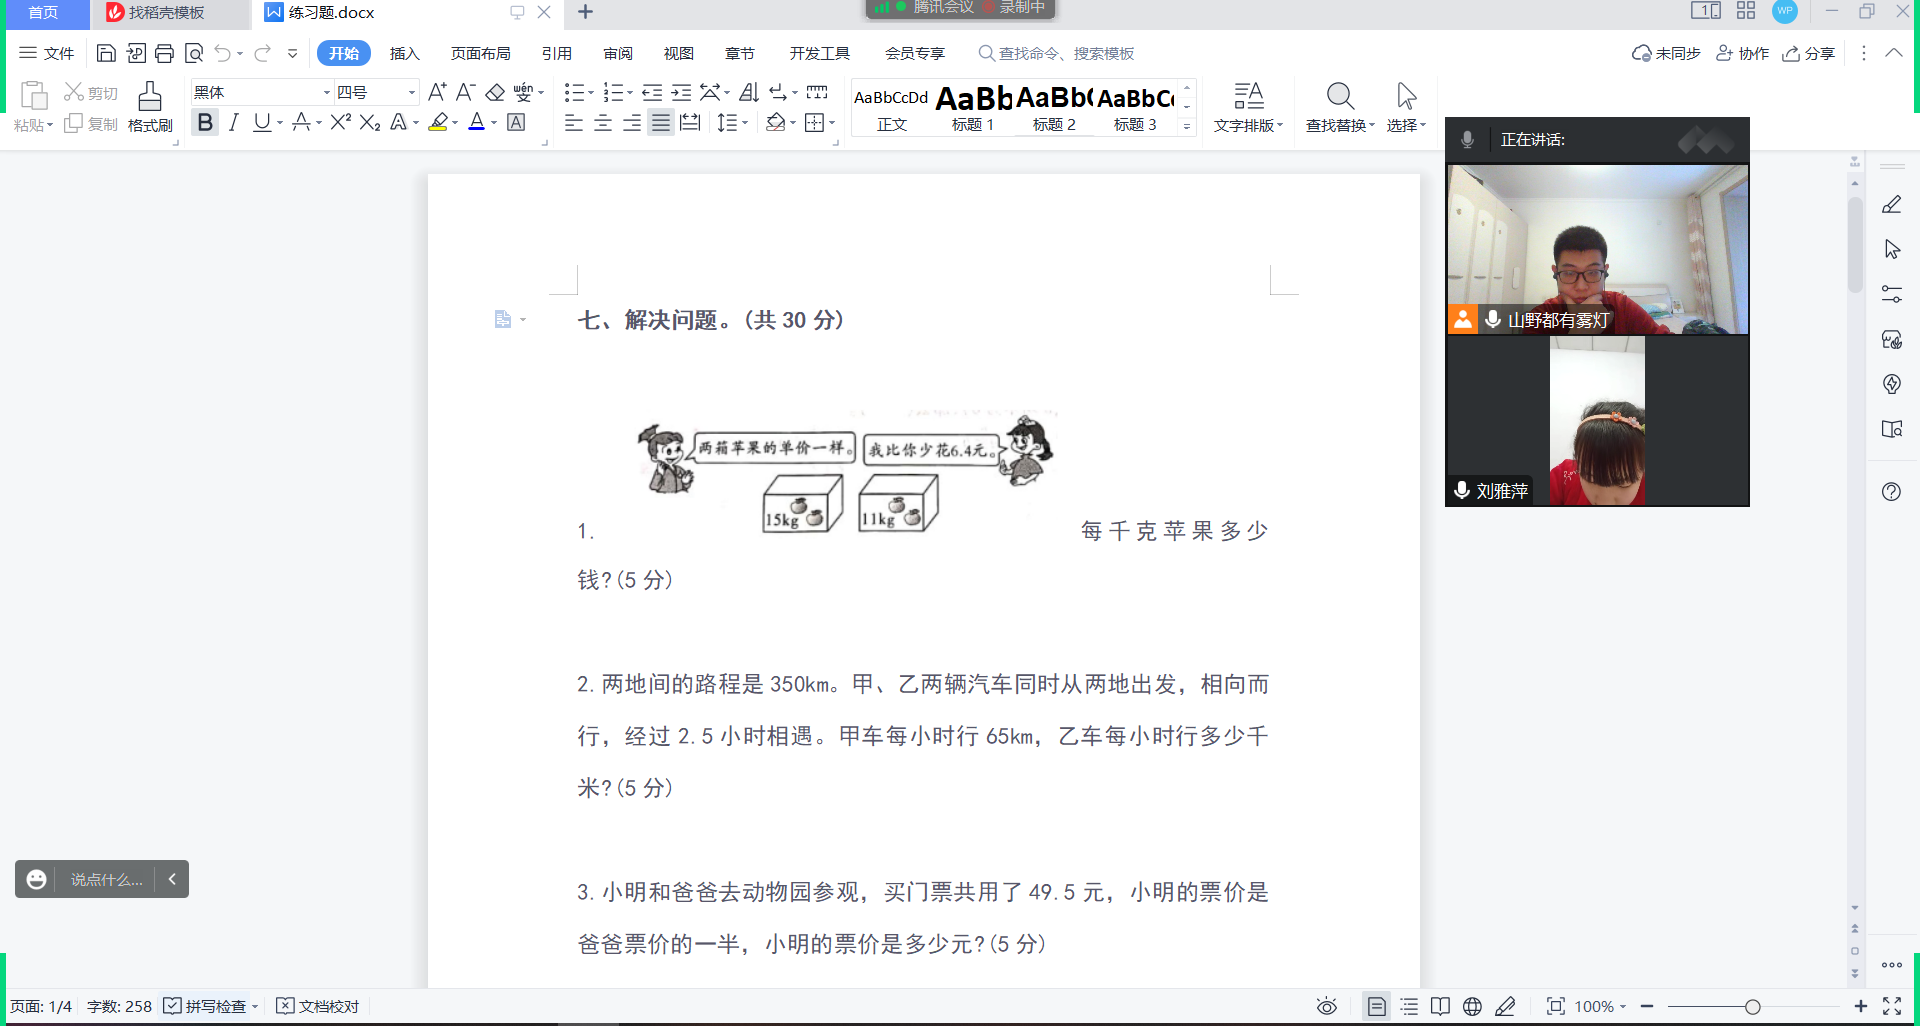The height and width of the screenshot is (1026, 1920).
Task: Toggle eye protection mode in status bar
Action: coord(1327,1006)
